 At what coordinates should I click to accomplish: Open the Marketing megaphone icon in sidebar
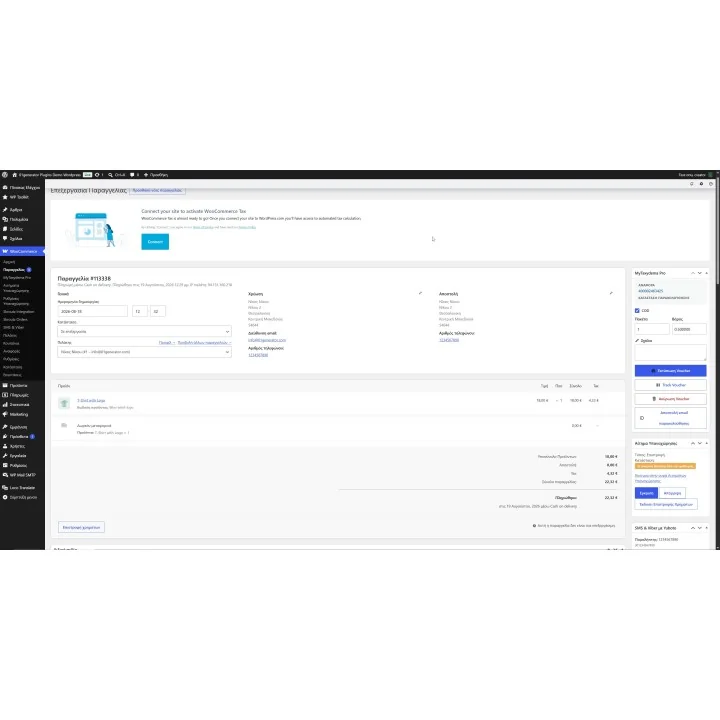[5, 414]
